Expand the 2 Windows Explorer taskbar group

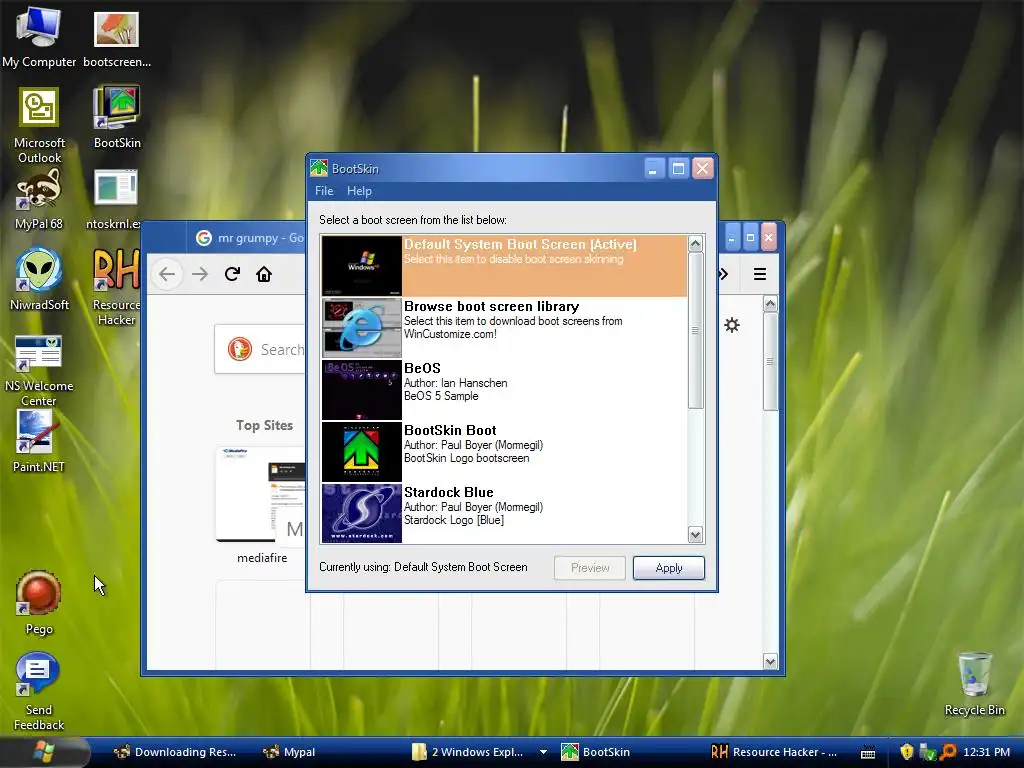click(x=543, y=752)
